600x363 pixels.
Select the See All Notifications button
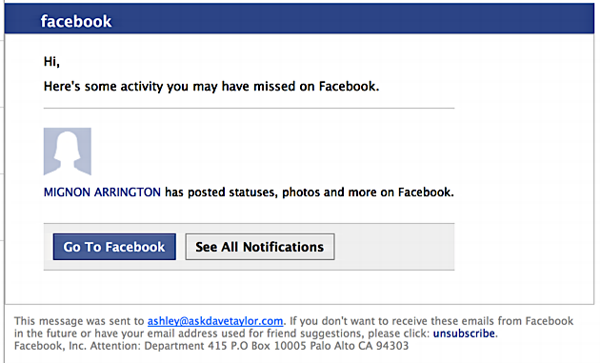tap(260, 247)
